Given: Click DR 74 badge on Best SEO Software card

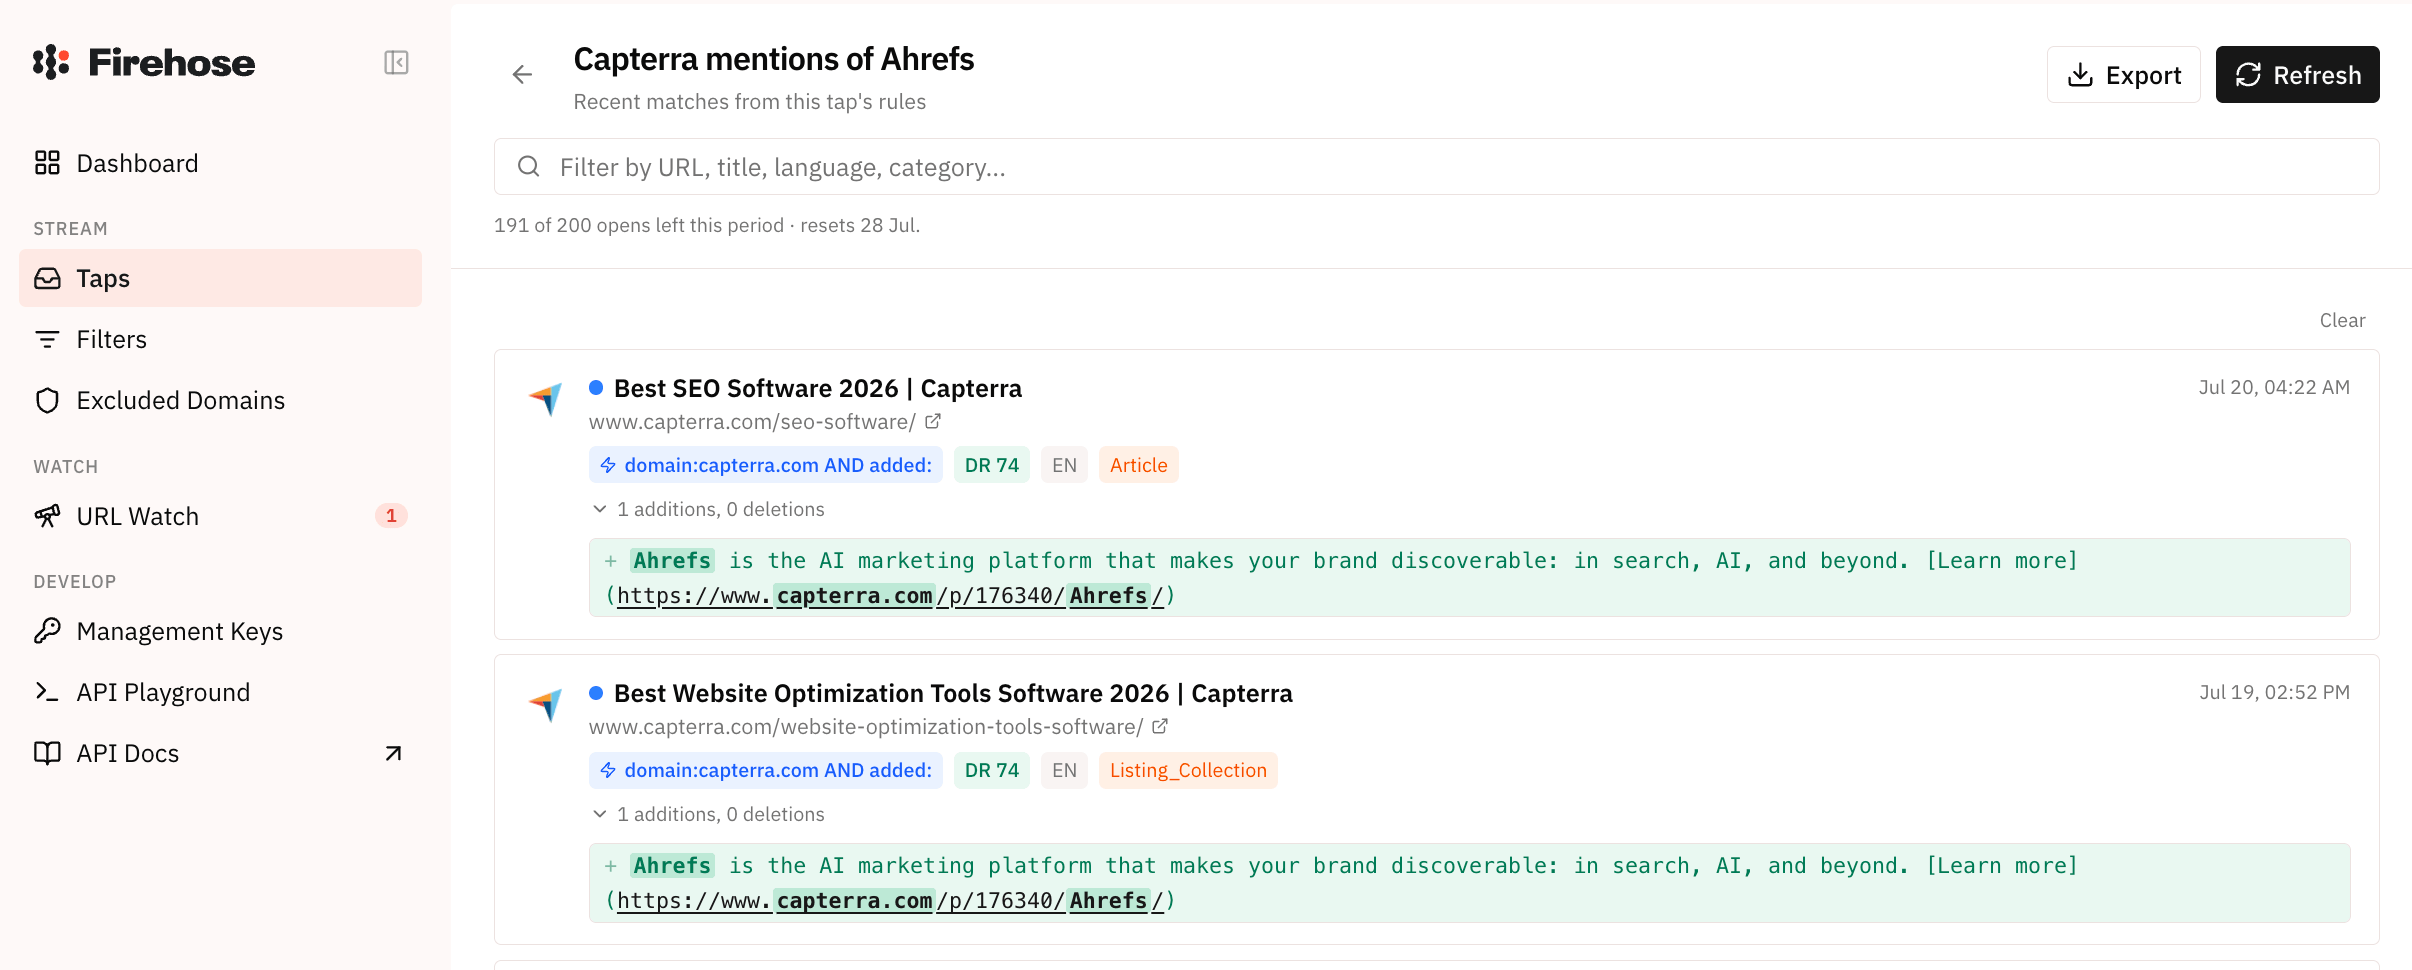Looking at the screenshot, I should 992,465.
